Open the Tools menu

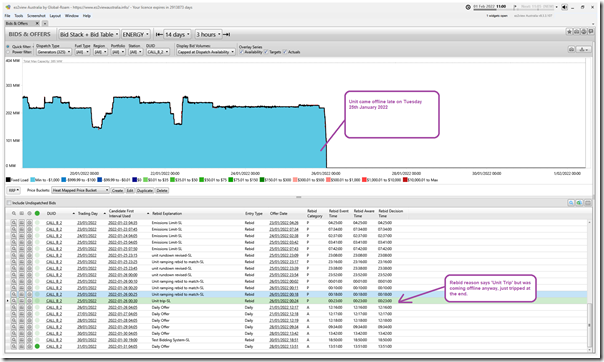point(18,16)
